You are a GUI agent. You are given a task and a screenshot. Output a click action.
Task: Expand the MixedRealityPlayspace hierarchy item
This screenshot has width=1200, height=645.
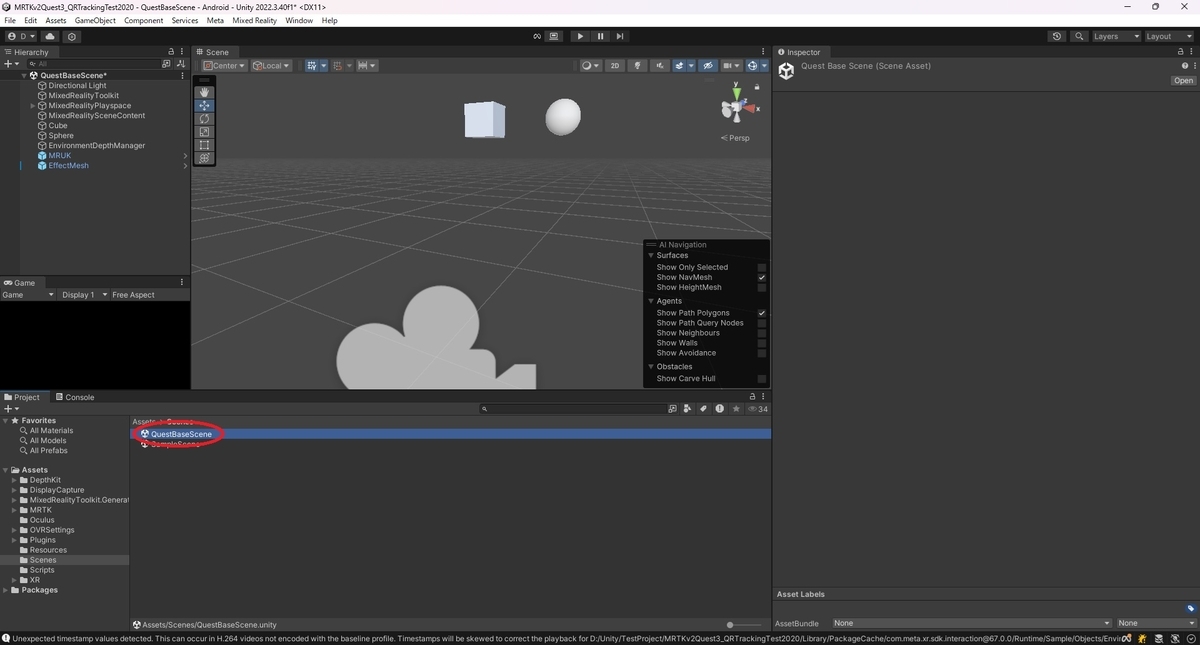tap(33, 106)
